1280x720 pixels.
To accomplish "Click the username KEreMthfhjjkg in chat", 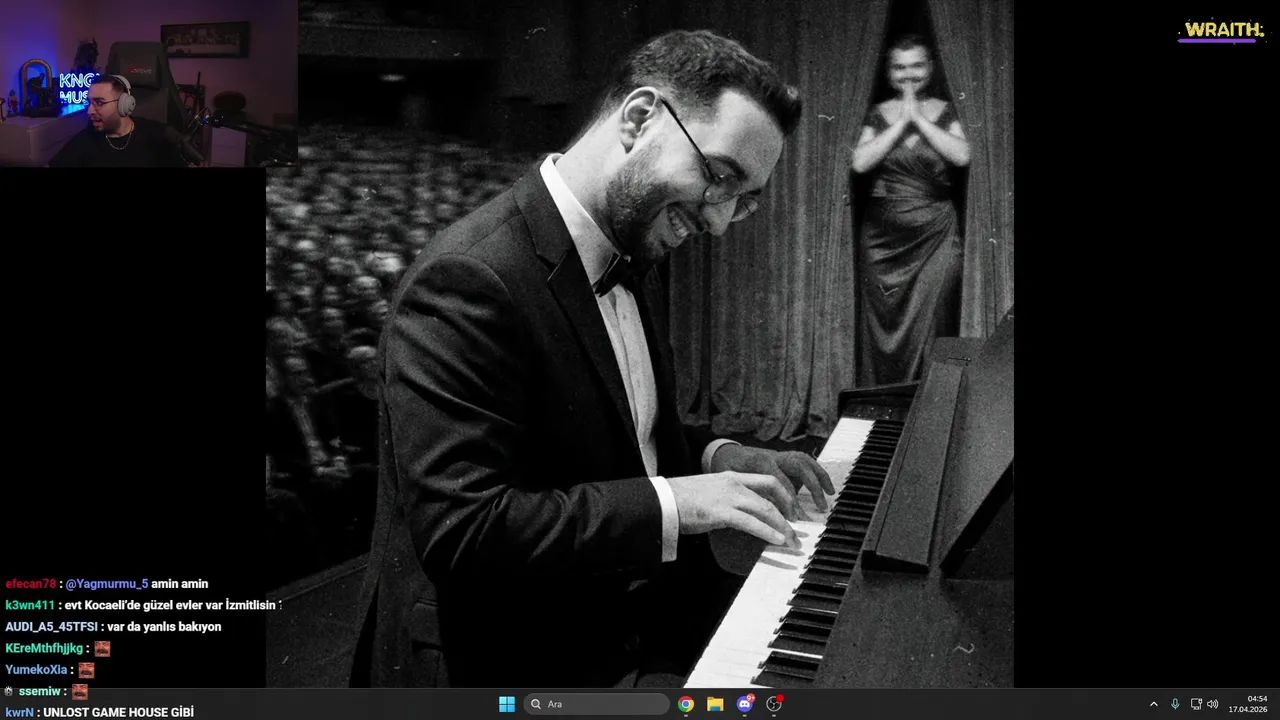I will (44, 648).
